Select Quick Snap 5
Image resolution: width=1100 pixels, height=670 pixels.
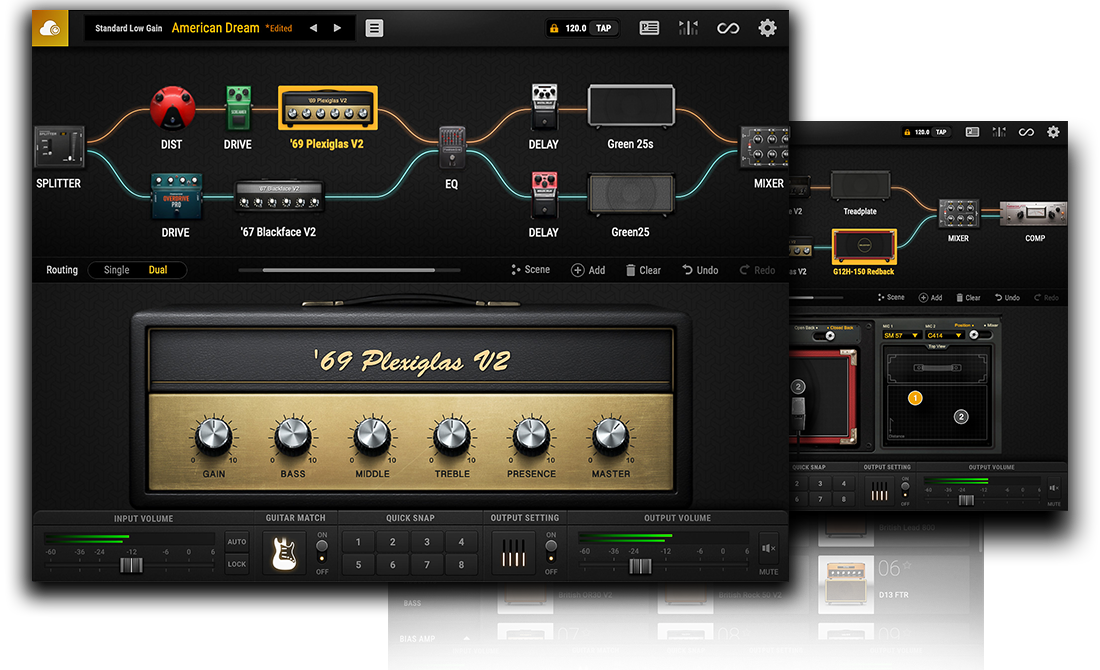[358, 564]
